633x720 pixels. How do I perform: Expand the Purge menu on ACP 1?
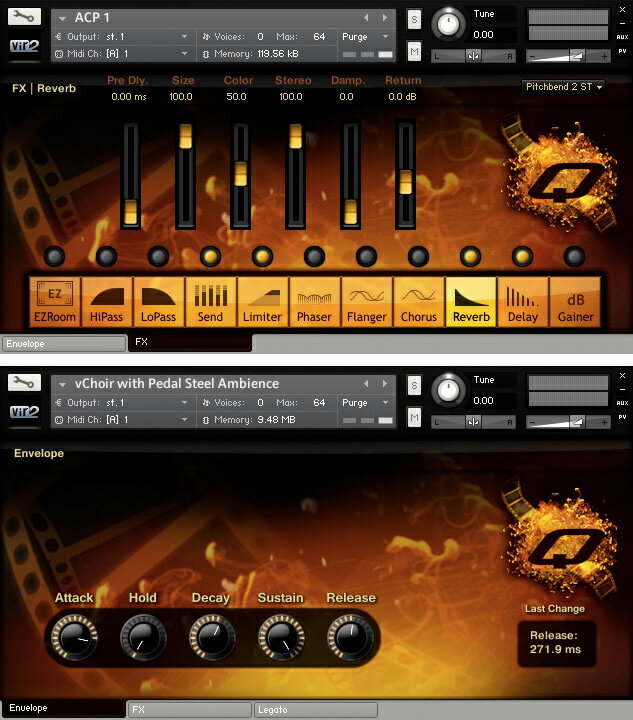pyautogui.click(x=367, y=37)
